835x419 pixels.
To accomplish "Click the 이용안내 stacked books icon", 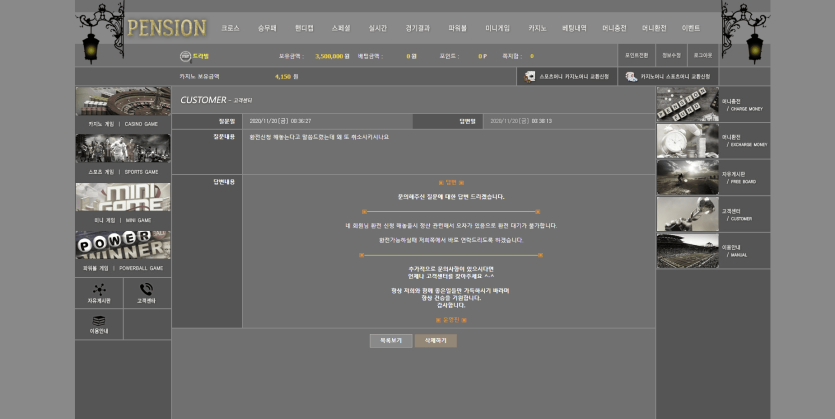I will 99,321.
